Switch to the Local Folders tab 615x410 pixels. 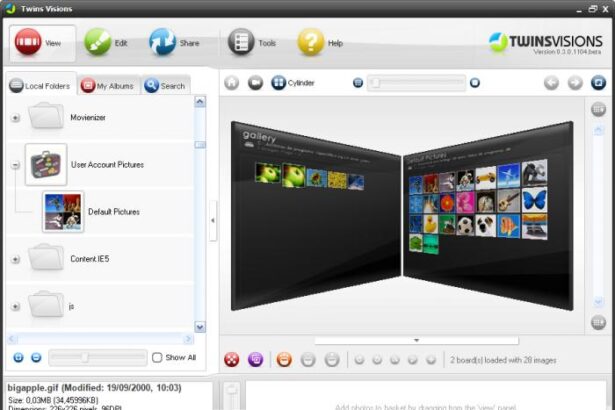(x=40, y=85)
